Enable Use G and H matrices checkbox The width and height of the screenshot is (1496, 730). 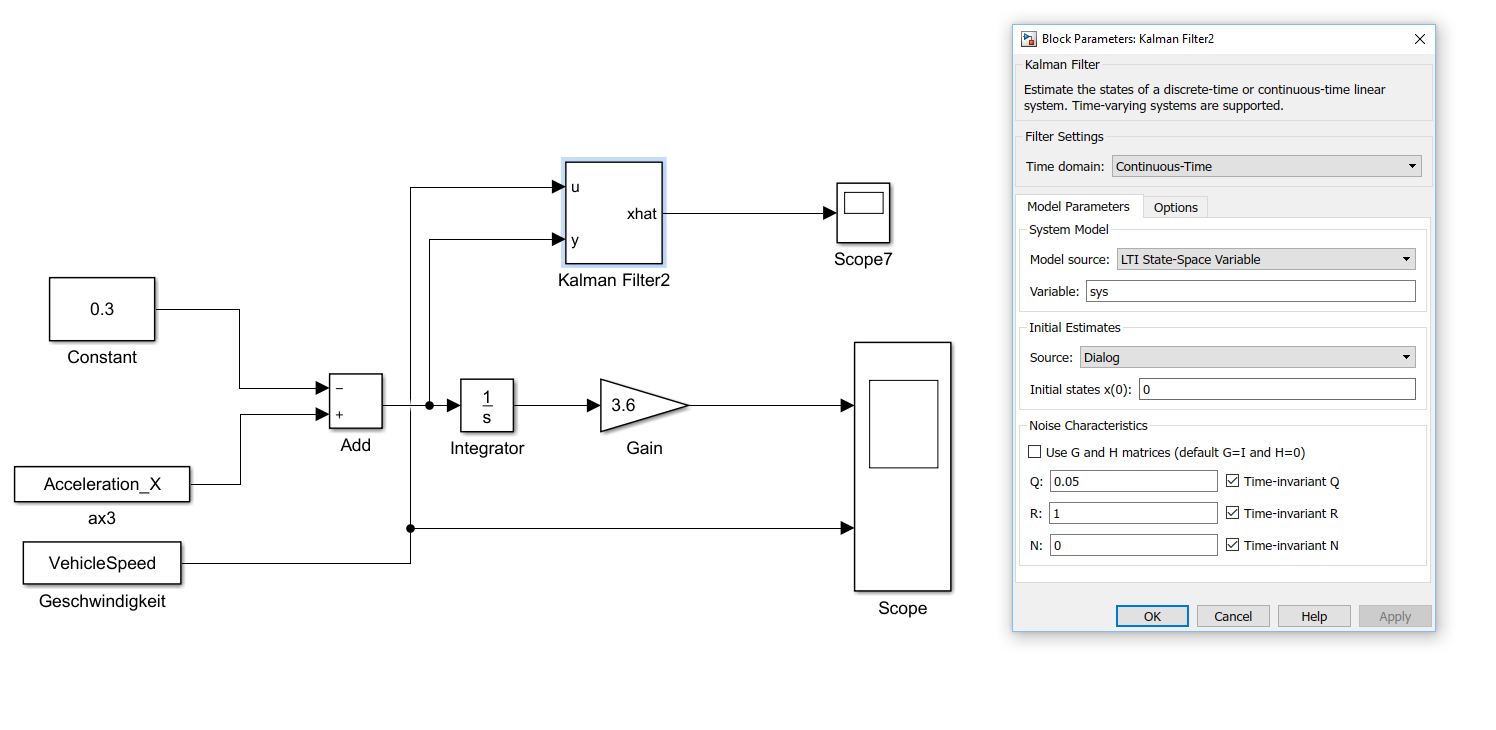pyautogui.click(x=1035, y=453)
